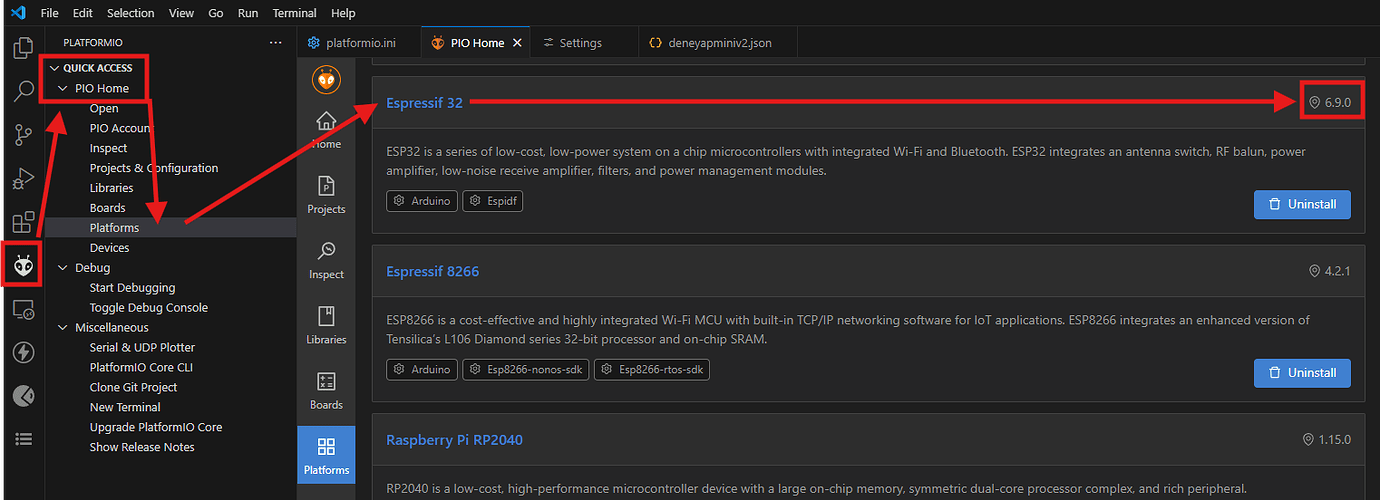
Task: Open the Terminal menu
Action: pyautogui.click(x=294, y=13)
